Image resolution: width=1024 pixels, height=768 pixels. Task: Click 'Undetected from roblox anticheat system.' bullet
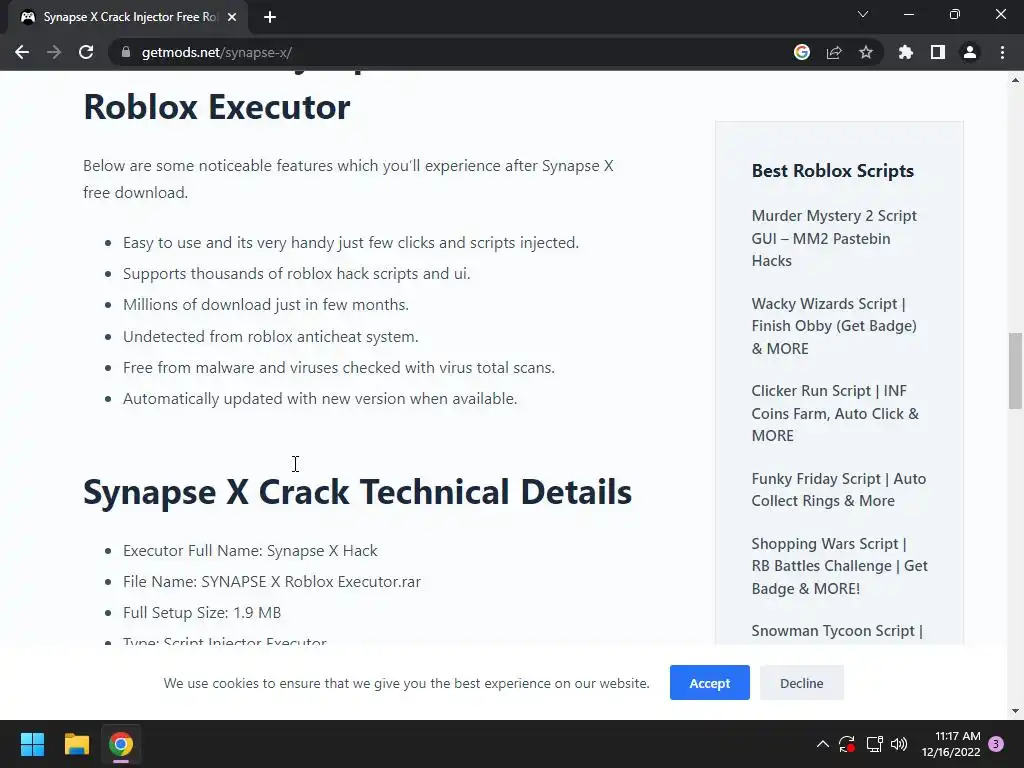click(270, 336)
